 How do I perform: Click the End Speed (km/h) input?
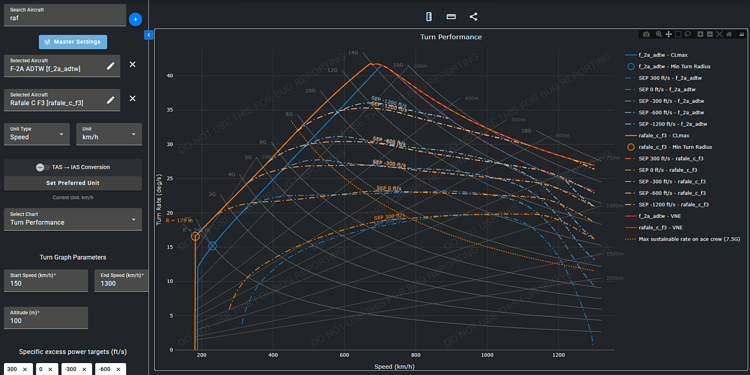(121, 280)
